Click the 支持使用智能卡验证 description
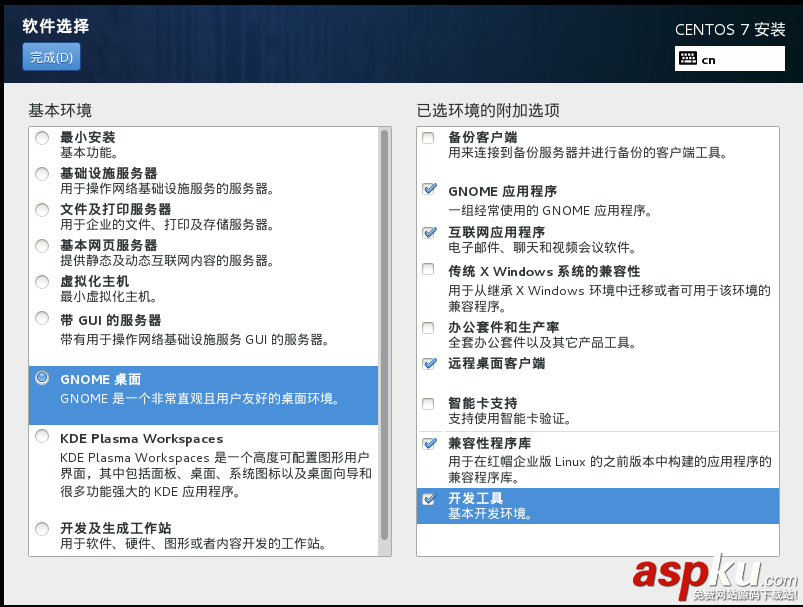Screen dimensions: 803x607 (x=510, y=419)
